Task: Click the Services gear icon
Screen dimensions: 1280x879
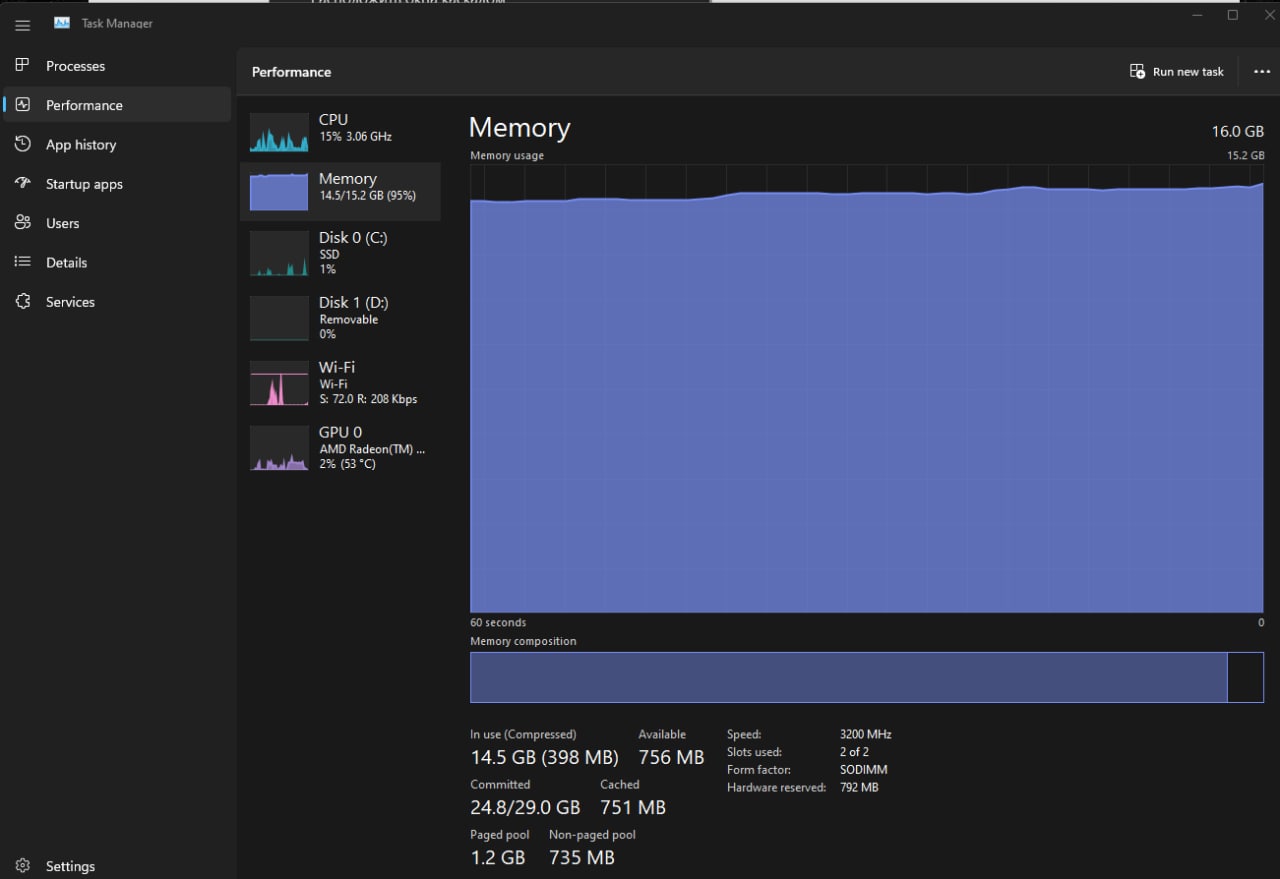Action: click(x=22, y=301)
